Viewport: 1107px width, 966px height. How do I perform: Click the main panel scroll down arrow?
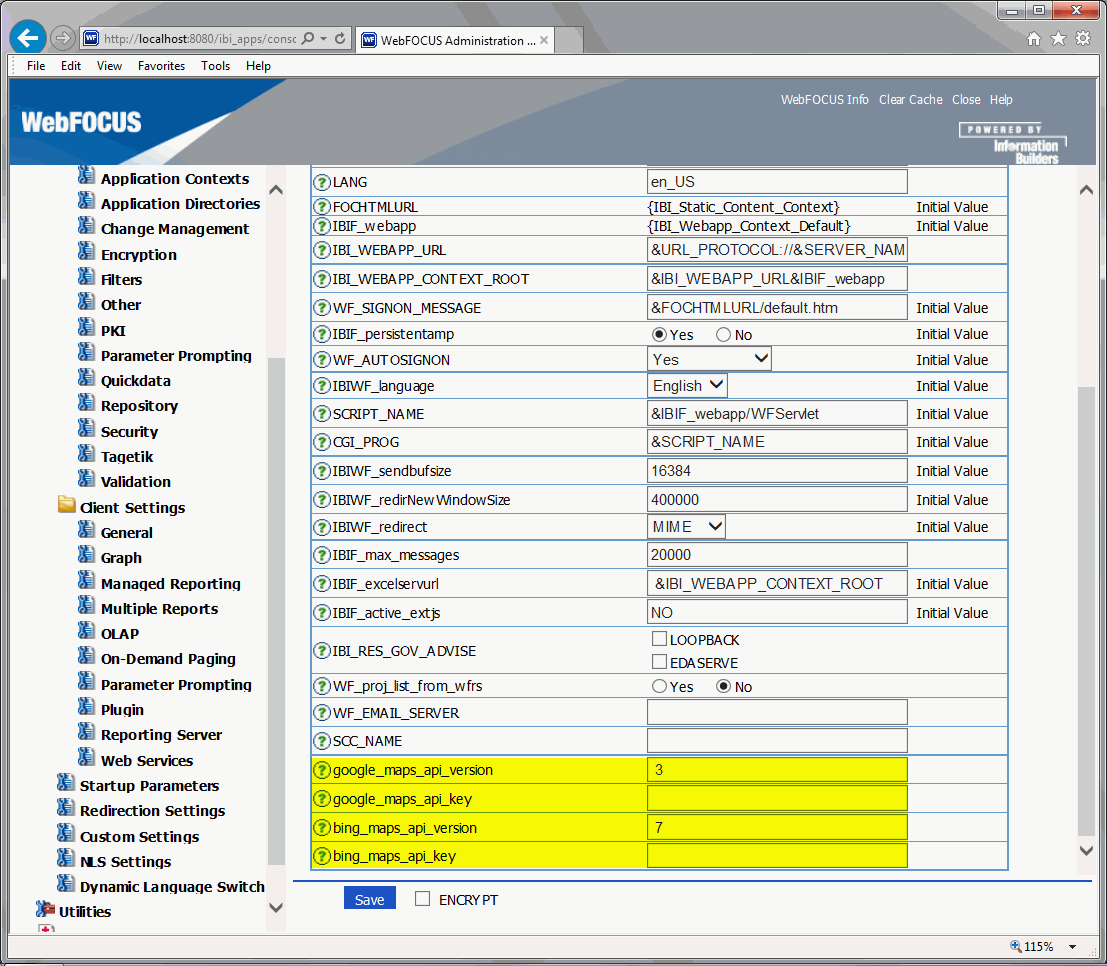point(1087,851)
